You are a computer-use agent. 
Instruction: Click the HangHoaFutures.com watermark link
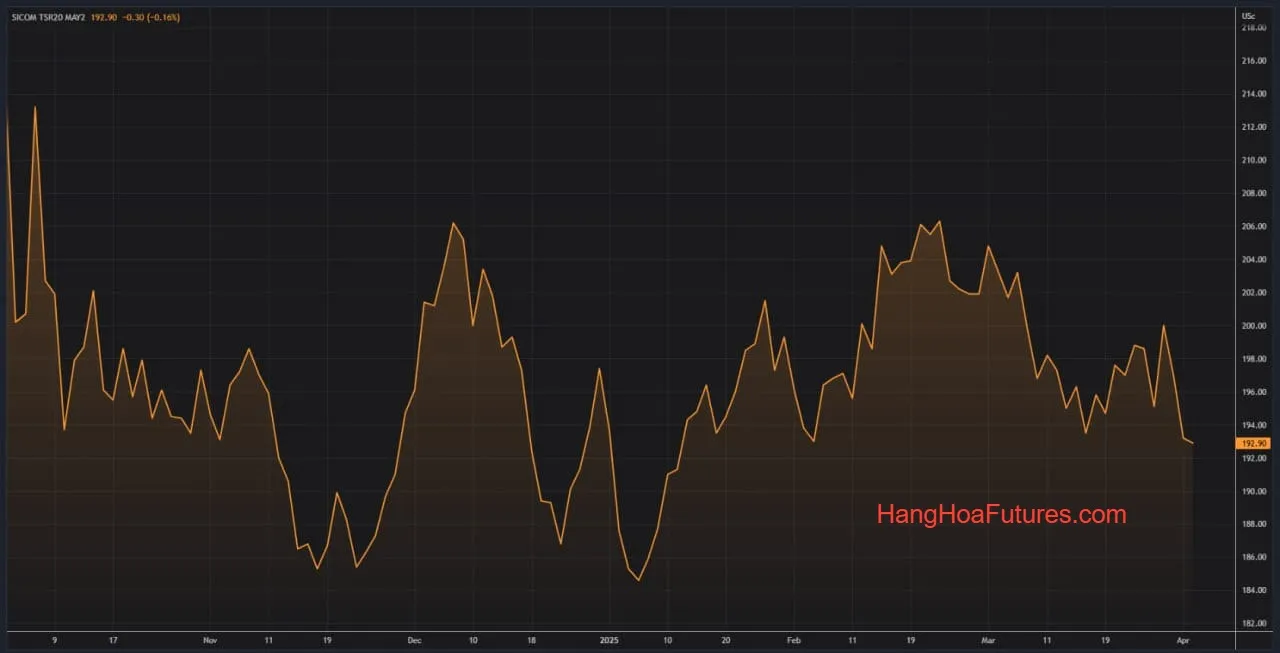pos(1001,515)
